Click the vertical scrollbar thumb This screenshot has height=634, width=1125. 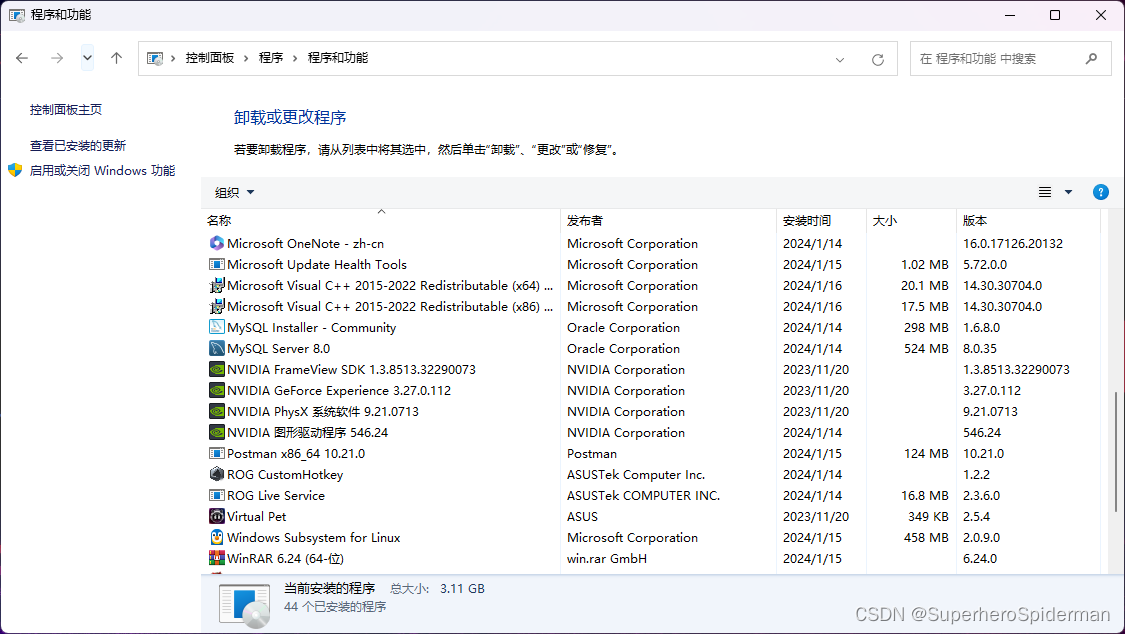coord(1116,451)
